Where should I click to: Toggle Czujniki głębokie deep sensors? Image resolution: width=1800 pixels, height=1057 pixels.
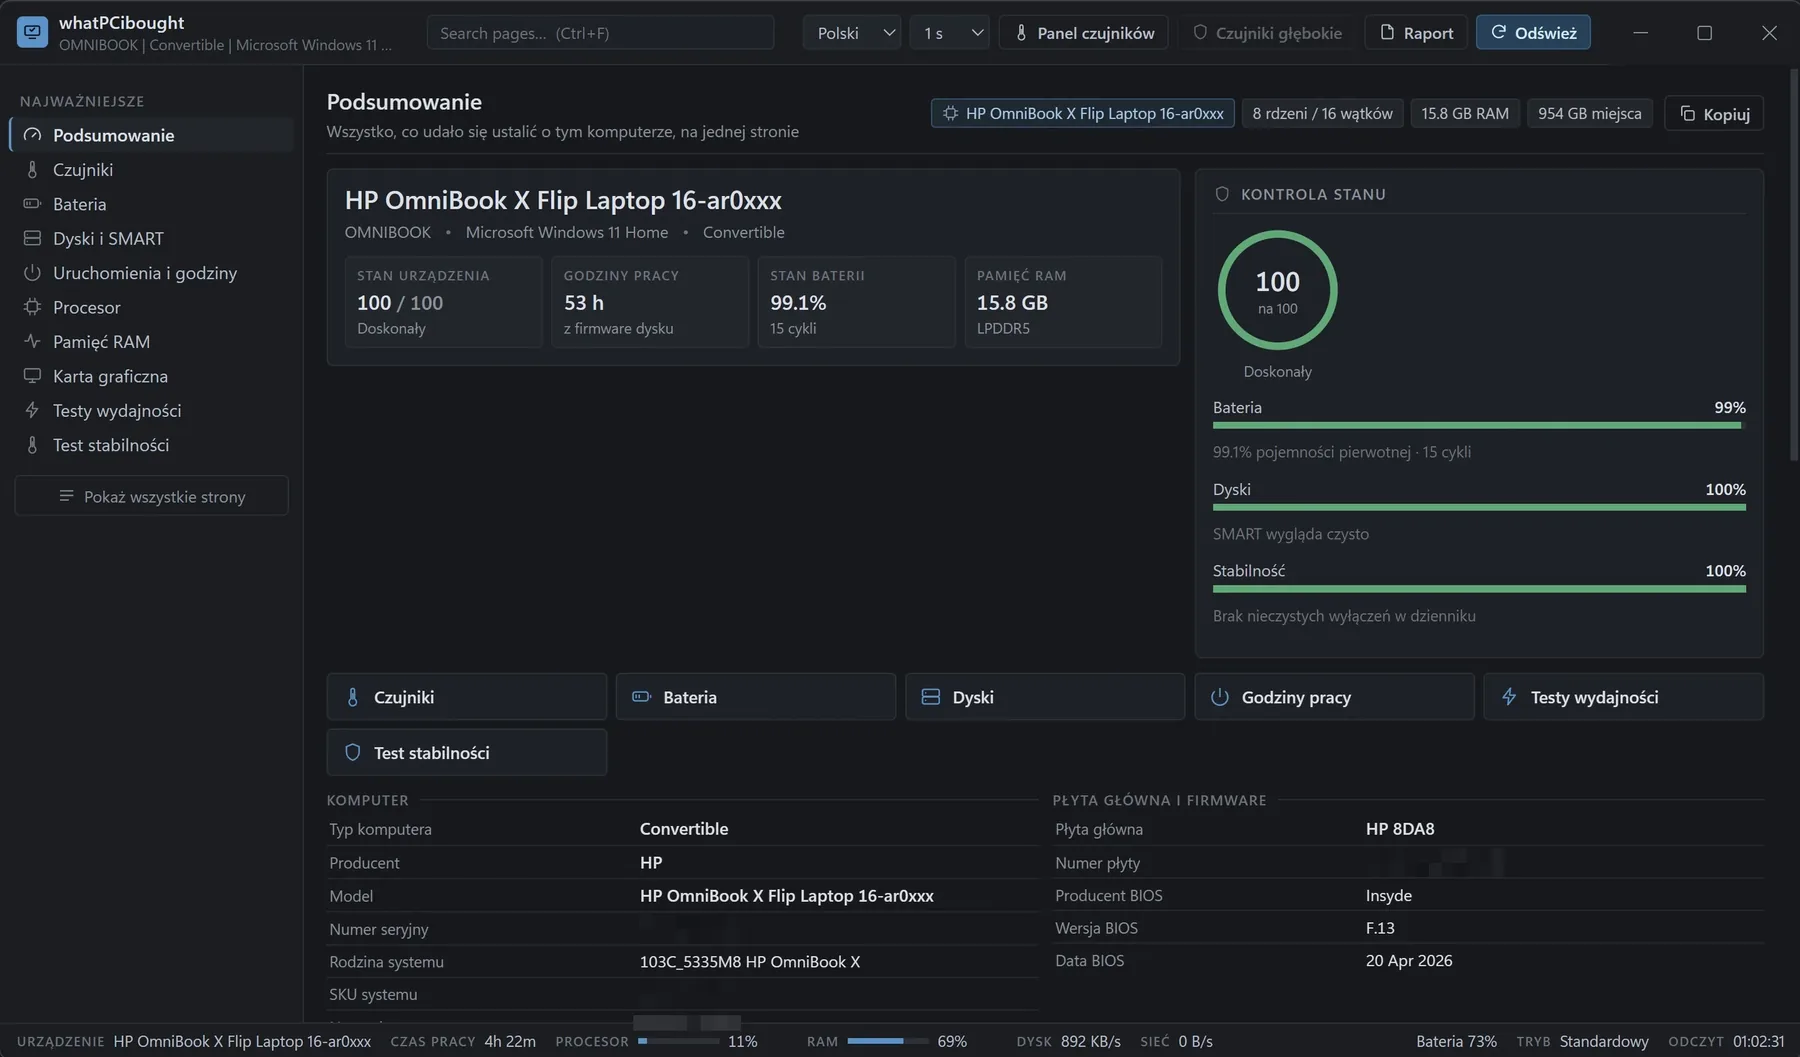coord(1267,33)
